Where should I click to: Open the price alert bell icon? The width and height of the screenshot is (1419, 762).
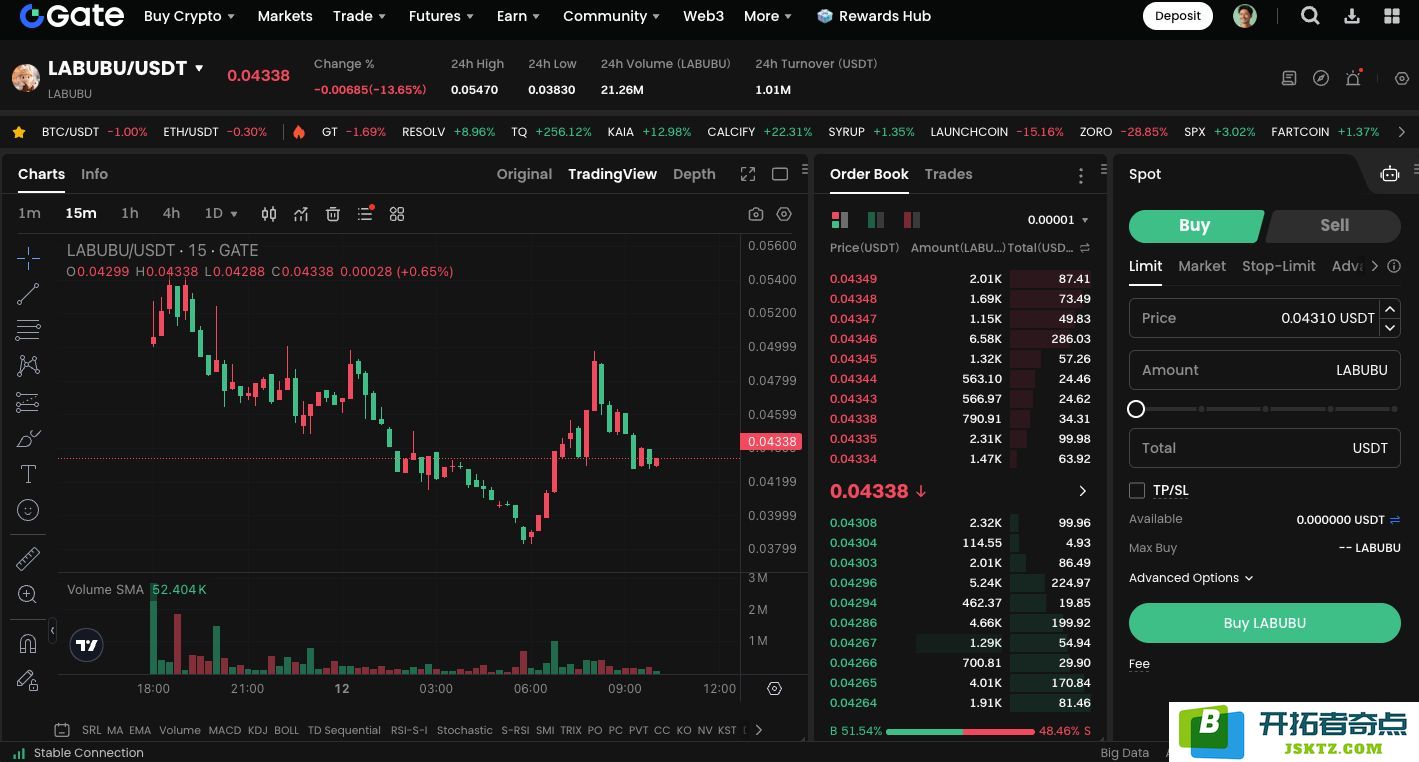[x=1353, y=78]
